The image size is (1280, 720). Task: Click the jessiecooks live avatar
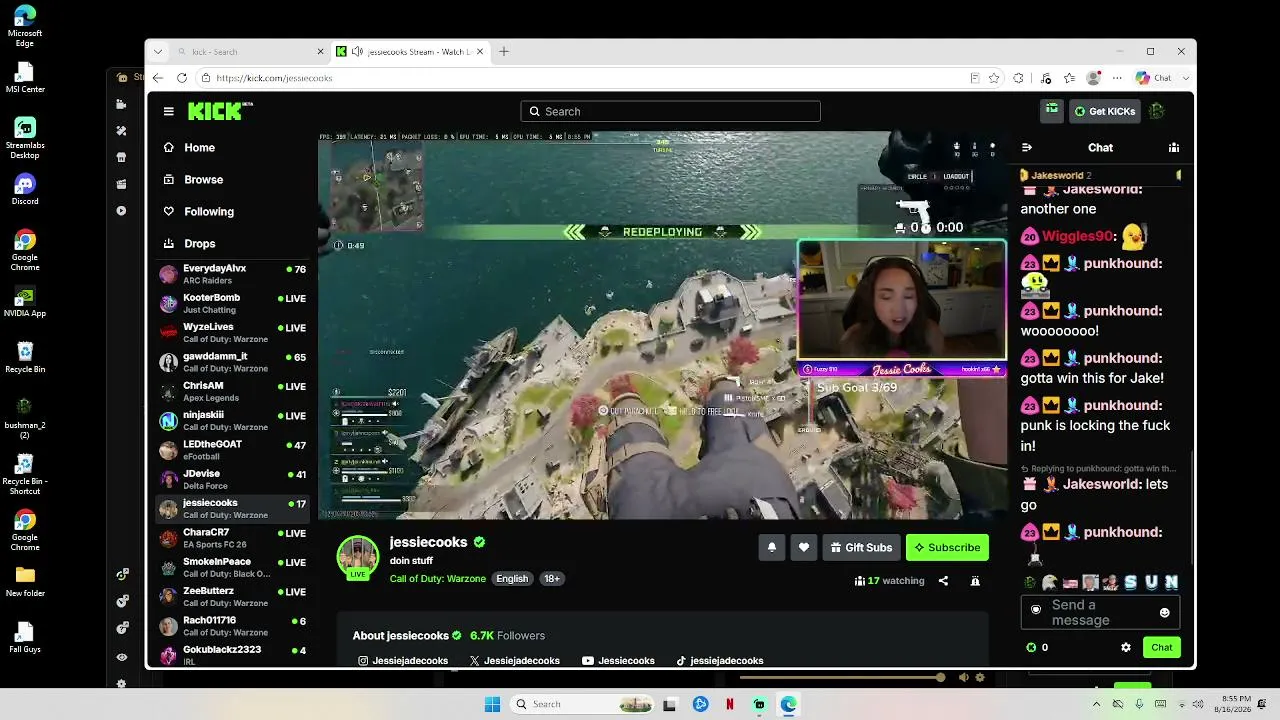(x=358, y=557)
